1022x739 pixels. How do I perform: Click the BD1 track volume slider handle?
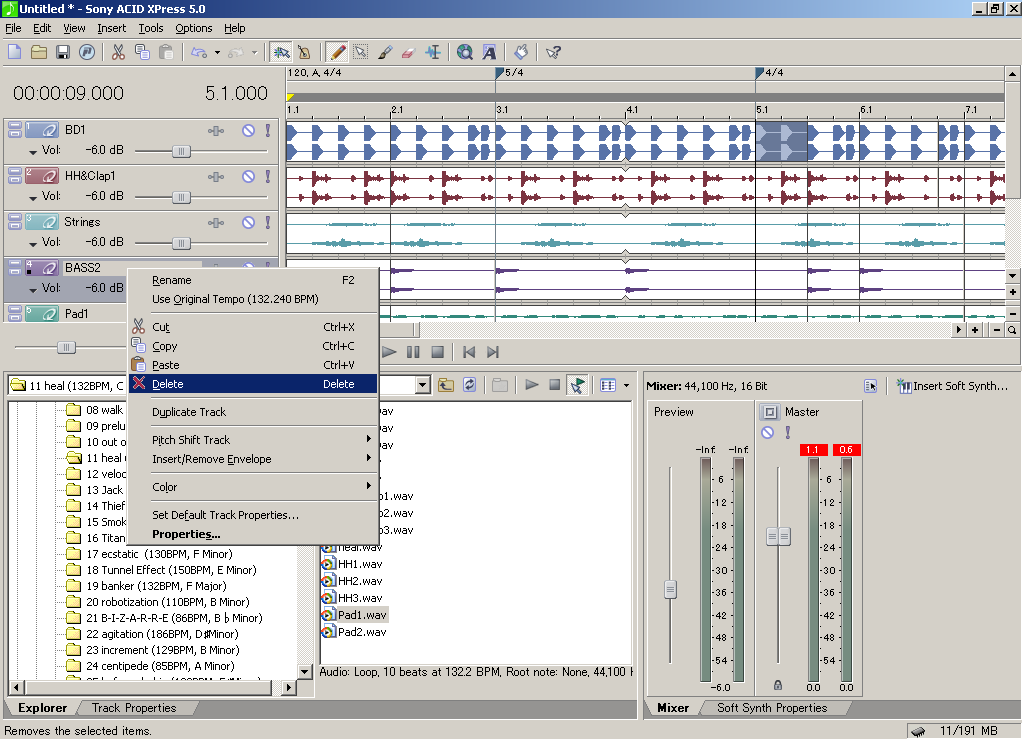coord(181,151)
